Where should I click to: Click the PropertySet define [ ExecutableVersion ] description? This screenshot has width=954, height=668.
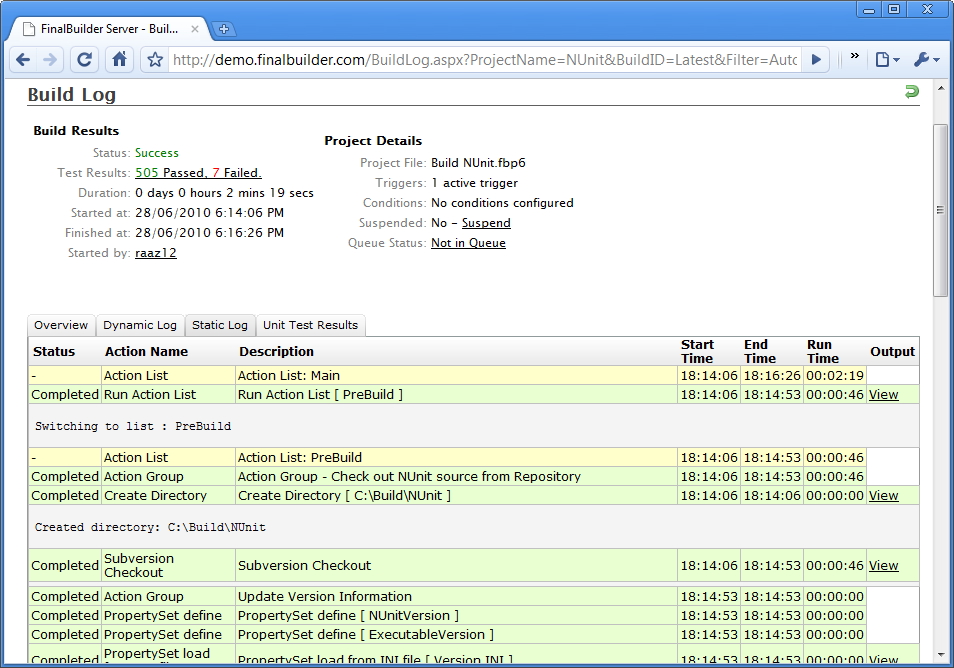click(456, 635)
